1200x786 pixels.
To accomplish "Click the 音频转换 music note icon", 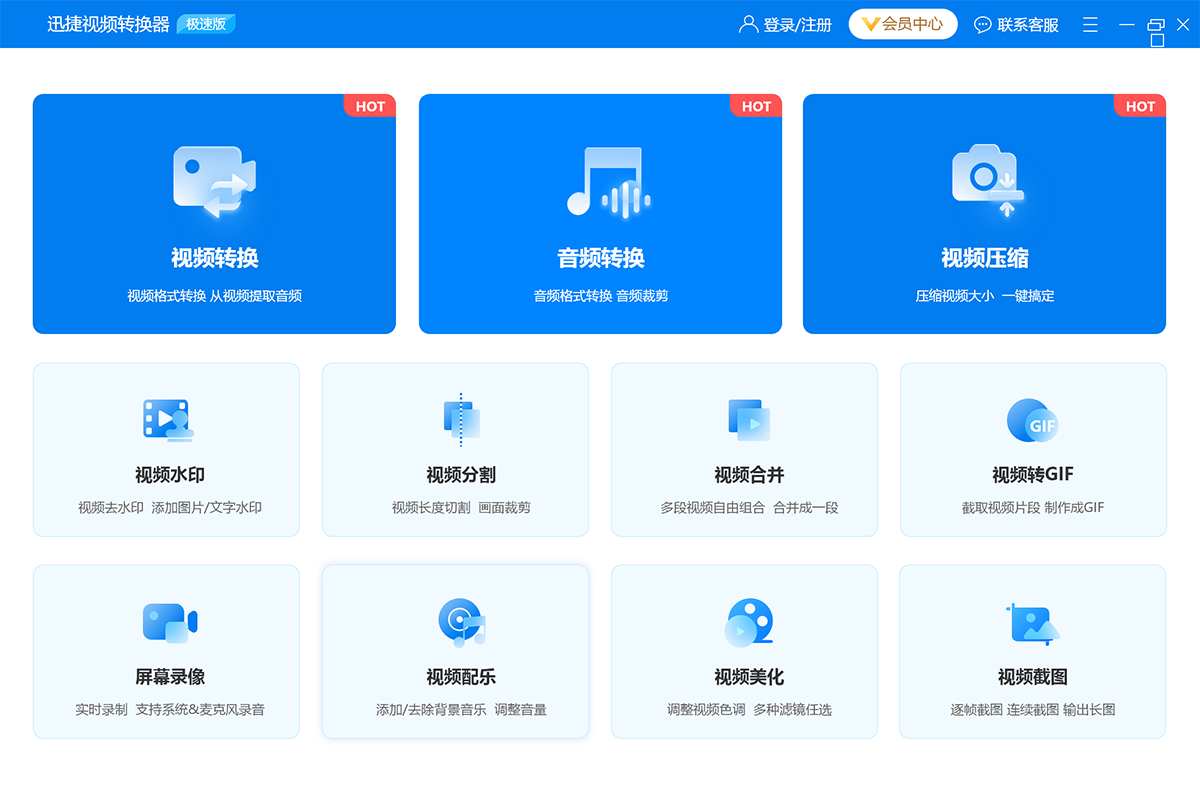I will point(608,182).
